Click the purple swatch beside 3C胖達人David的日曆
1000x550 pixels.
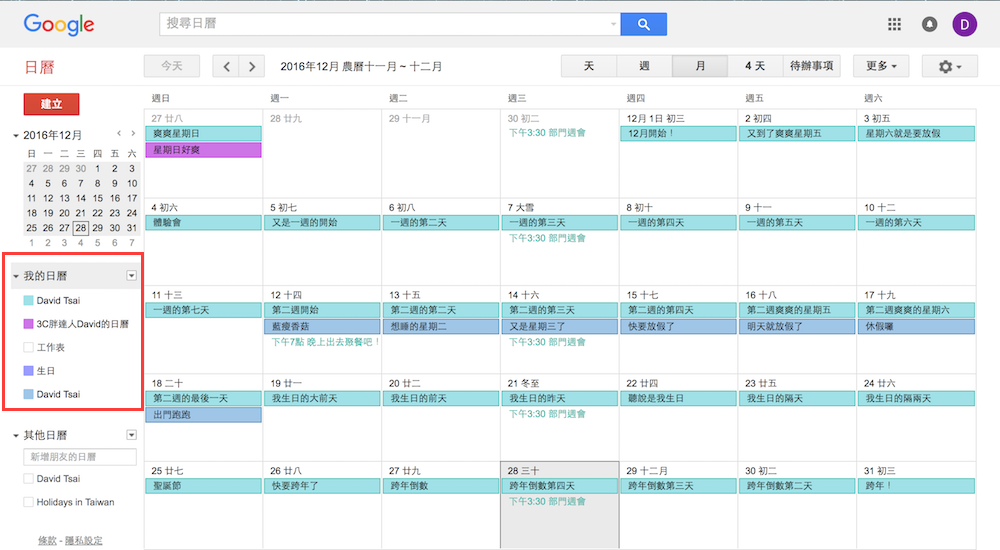coord(28,324)
